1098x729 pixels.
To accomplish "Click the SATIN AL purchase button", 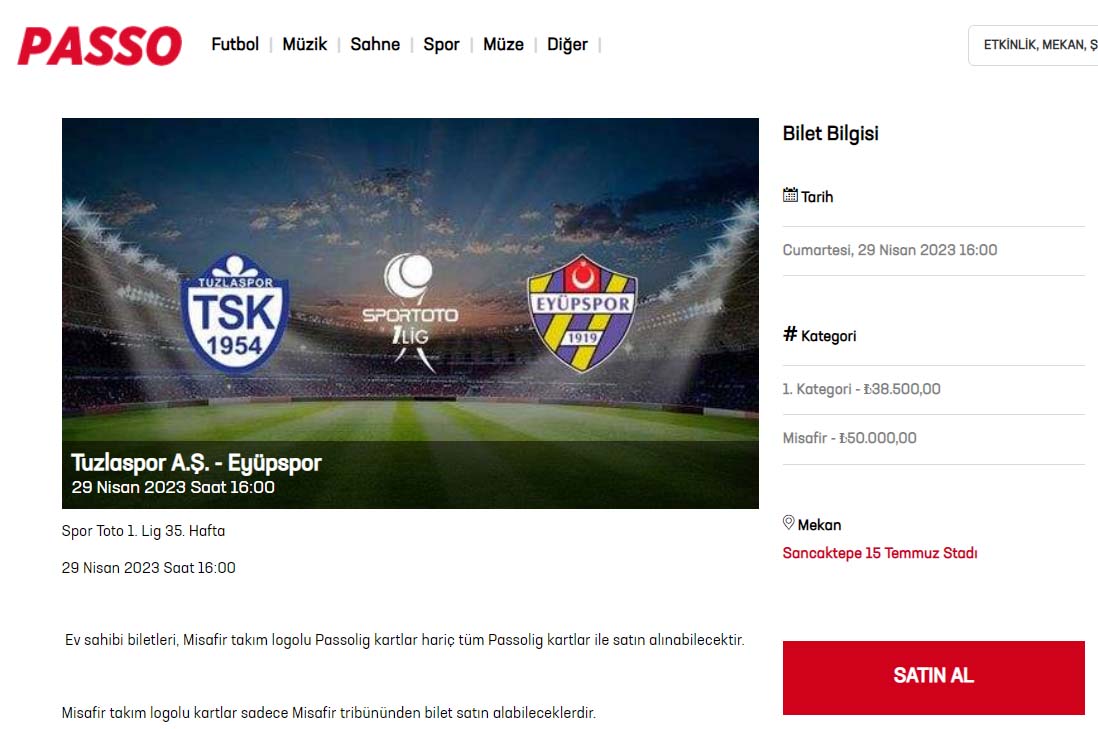I will click(x=933, y=677).
